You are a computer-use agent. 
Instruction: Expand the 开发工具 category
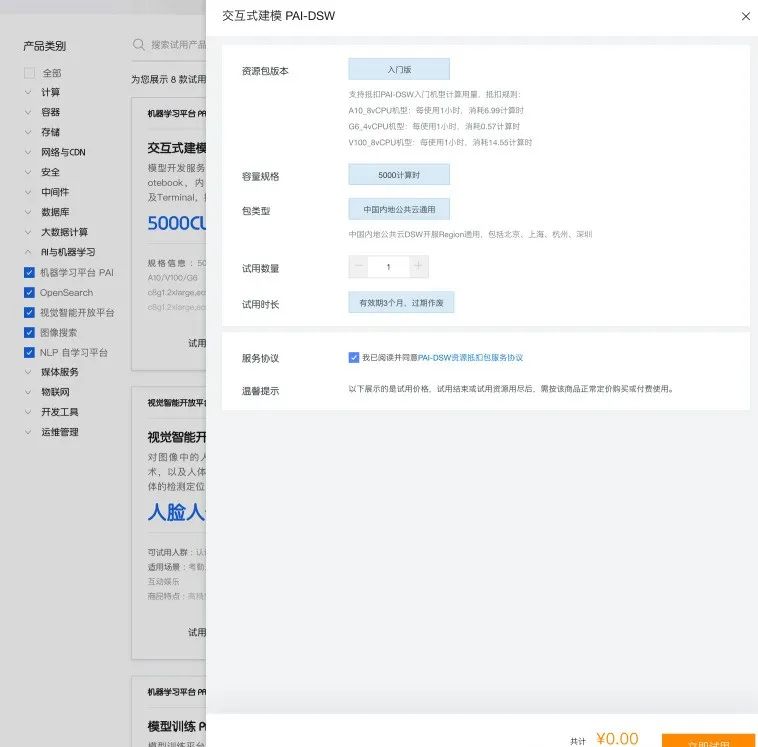28,412
